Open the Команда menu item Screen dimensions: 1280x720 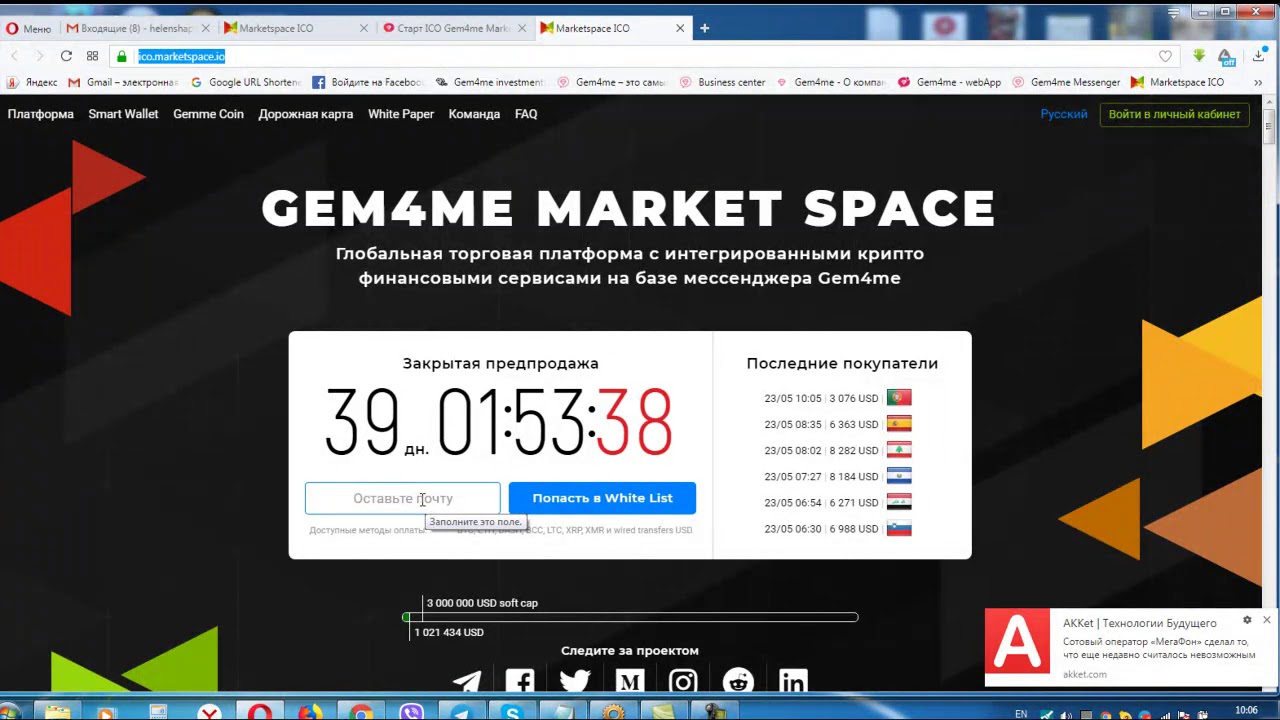tap(474, 114)
